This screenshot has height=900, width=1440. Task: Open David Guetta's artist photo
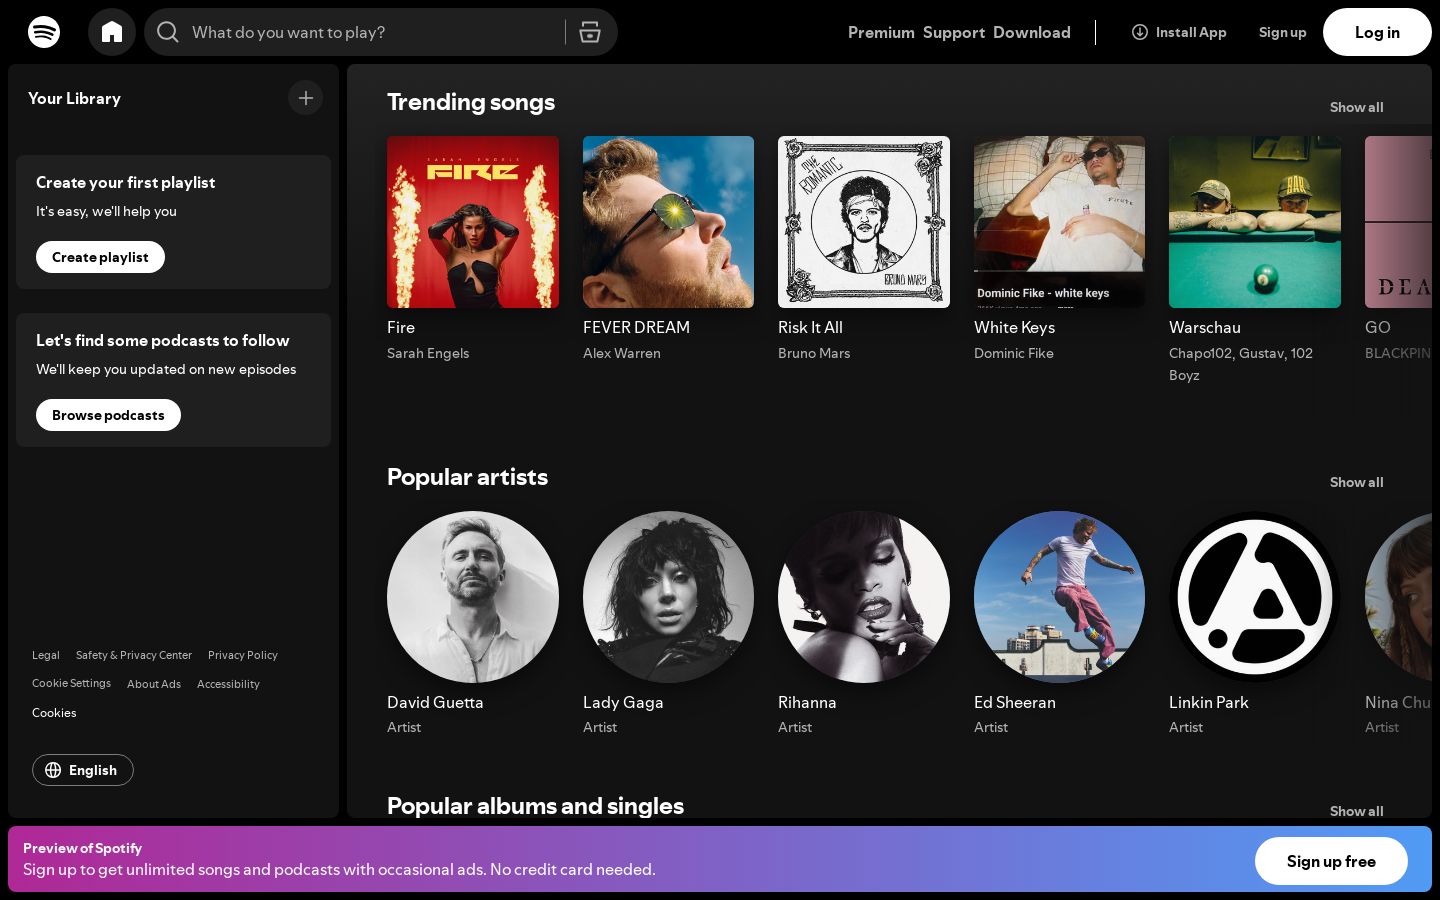pyautogui.click(x=473, y=597)
